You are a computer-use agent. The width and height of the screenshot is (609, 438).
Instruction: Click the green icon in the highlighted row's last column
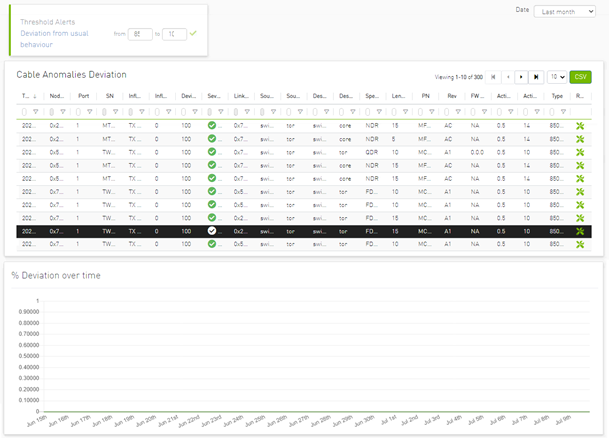point(580,230)
